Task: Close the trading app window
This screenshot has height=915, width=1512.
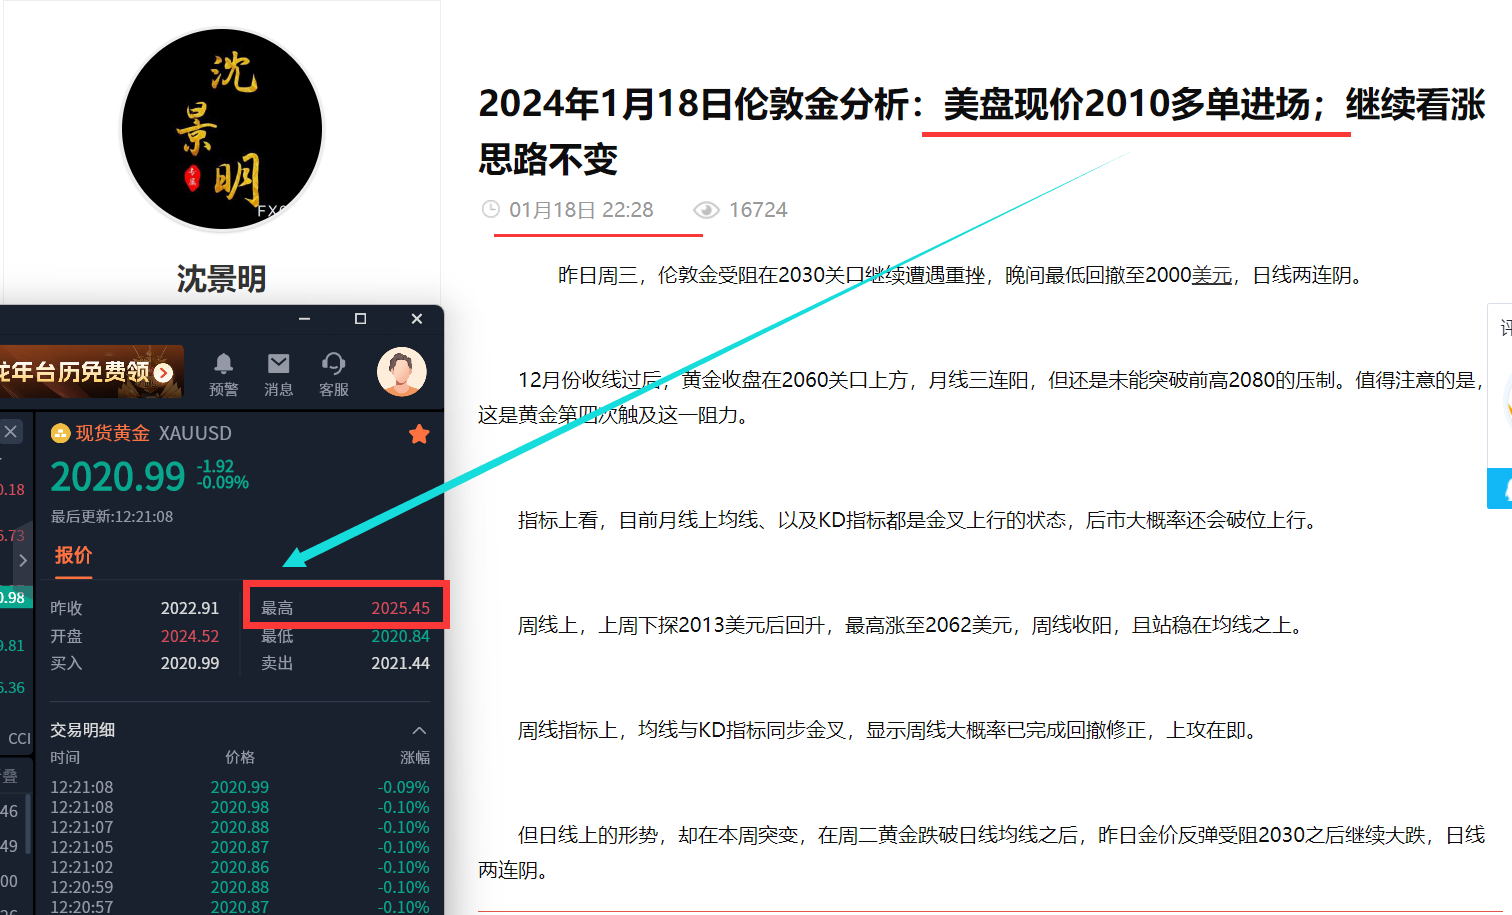Action: point(417,319)
